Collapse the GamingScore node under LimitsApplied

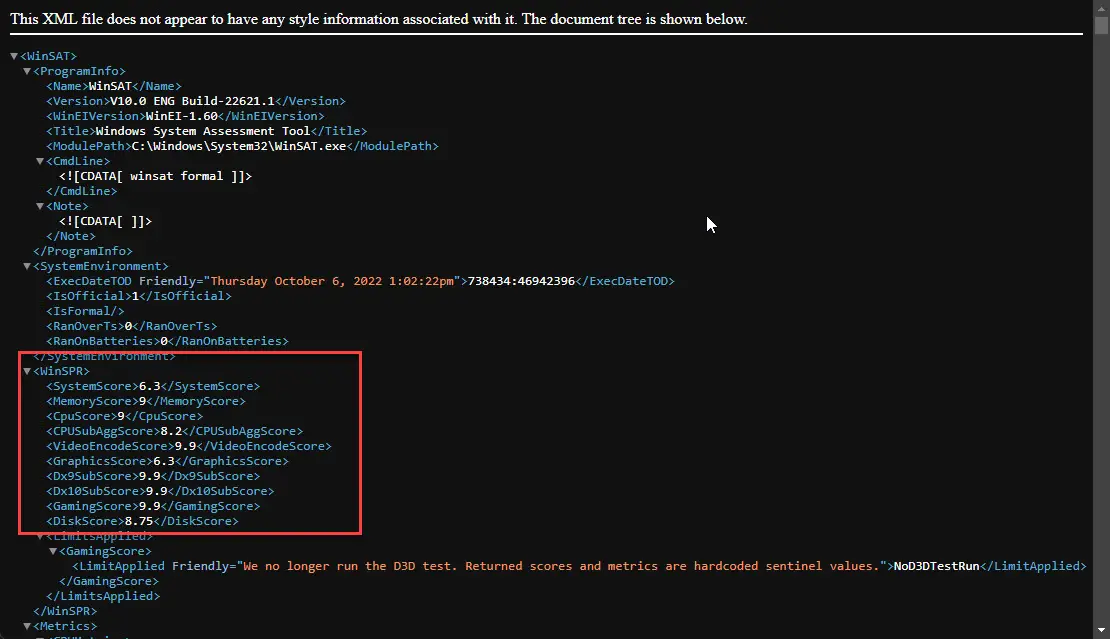[53, 551]
